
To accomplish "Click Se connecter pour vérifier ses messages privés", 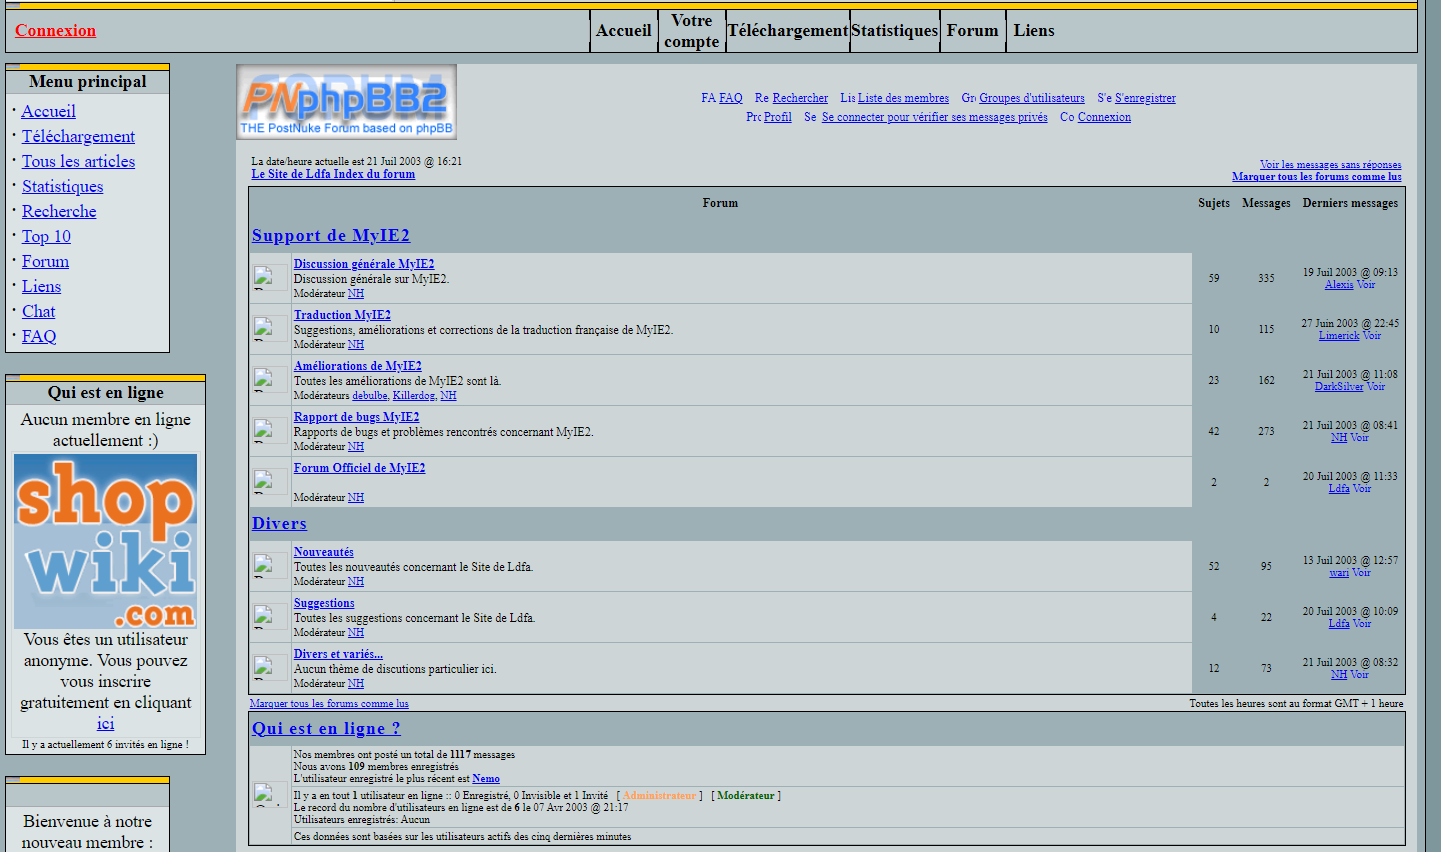I will pyautogui.click(x=935, y=117).
